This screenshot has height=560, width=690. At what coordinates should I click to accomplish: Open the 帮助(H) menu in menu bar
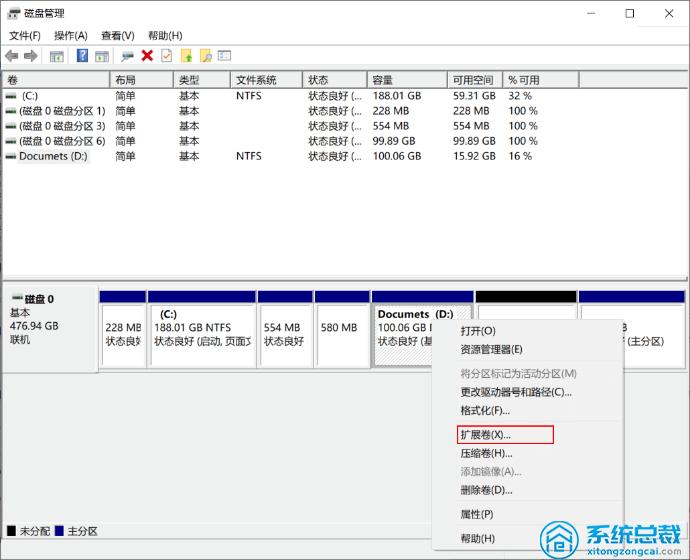165,36
